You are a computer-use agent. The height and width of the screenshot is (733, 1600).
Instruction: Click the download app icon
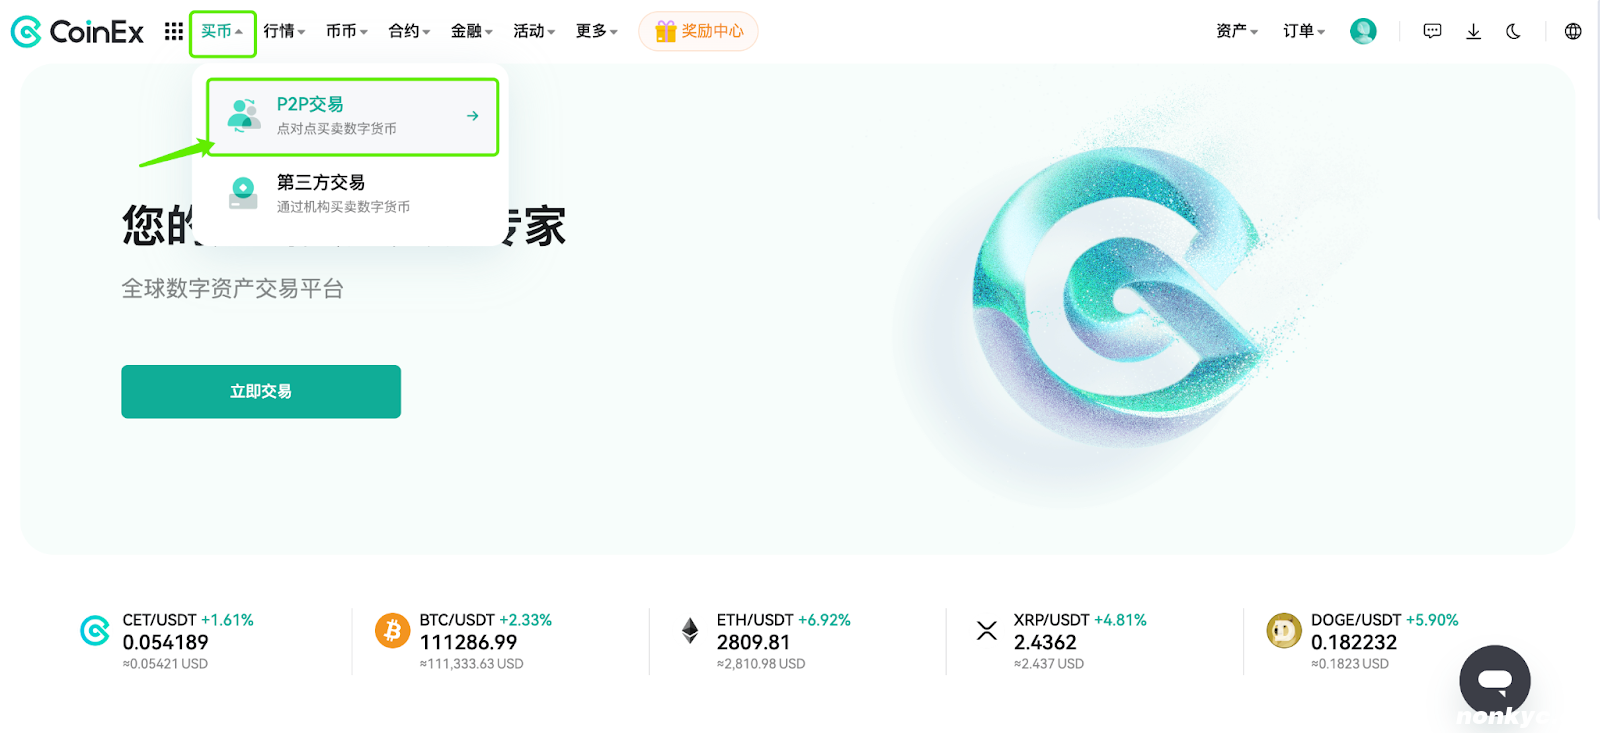click(x=1473, y=32)
